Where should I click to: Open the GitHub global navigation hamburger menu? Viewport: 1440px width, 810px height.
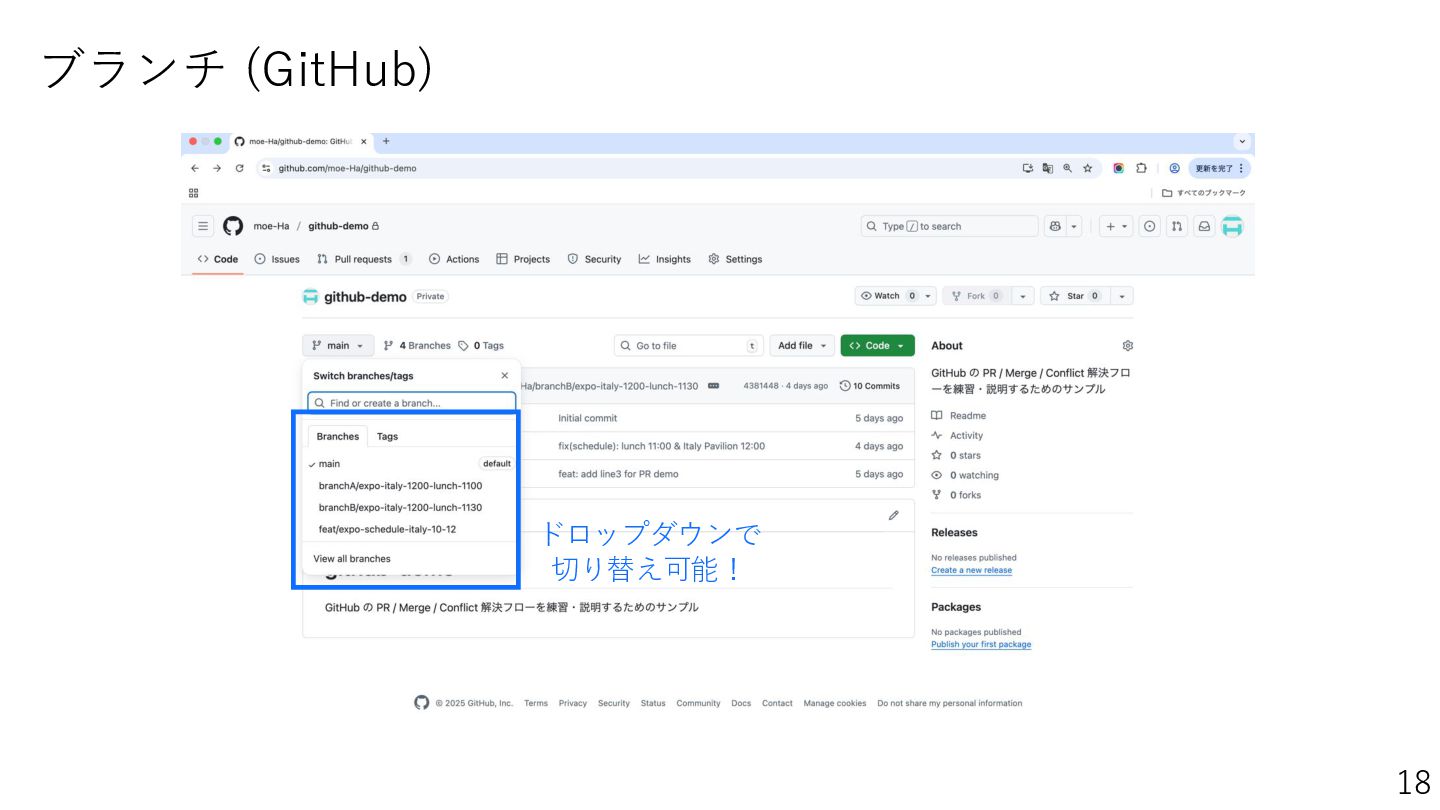(203, 226)
